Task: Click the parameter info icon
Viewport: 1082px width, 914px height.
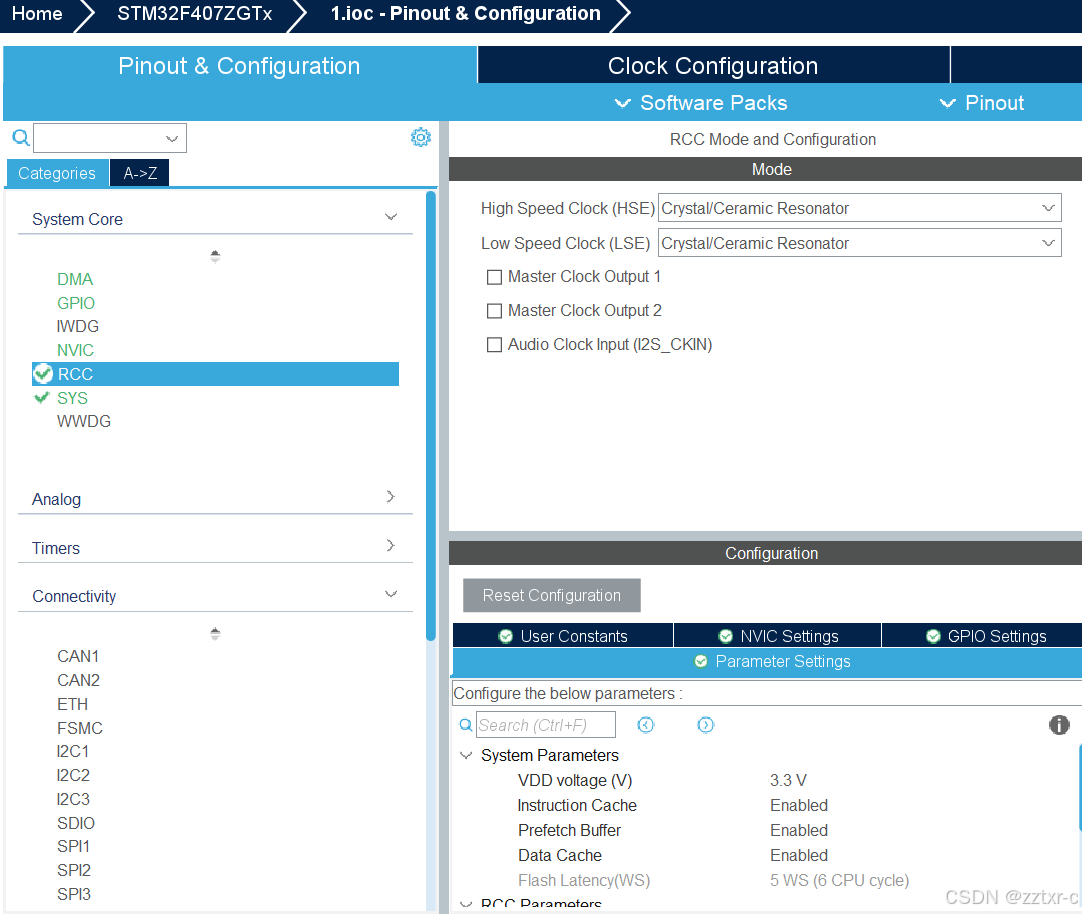Action: coord(1059,725)
